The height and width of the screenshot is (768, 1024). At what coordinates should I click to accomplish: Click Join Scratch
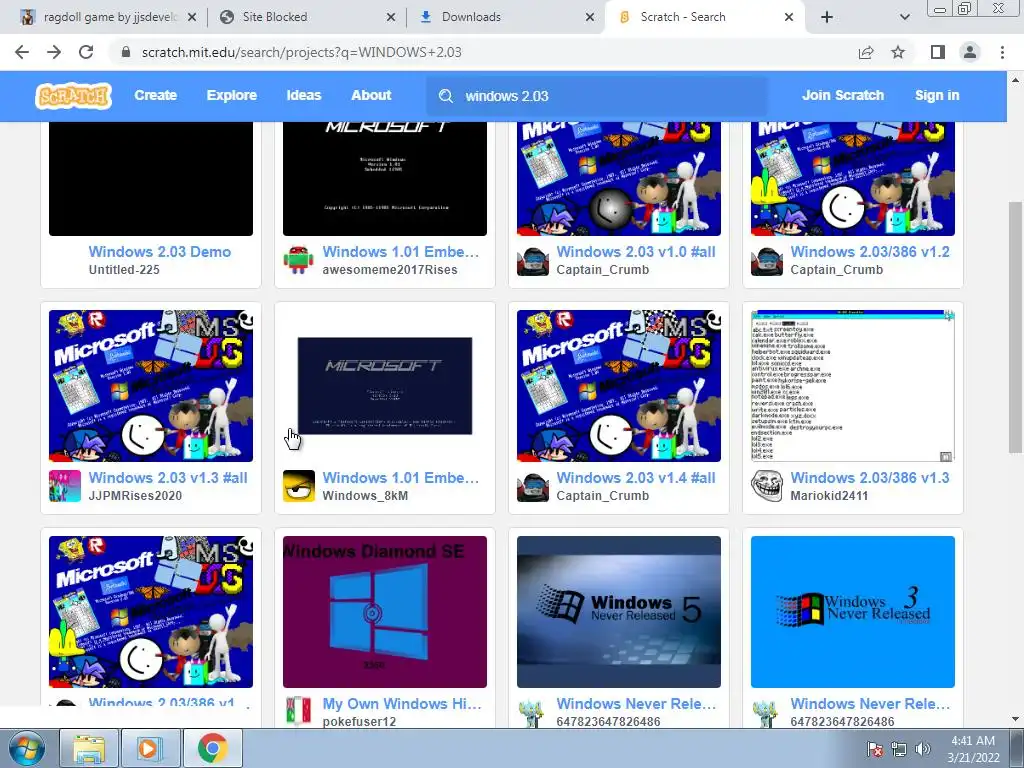tap(842, 95)
